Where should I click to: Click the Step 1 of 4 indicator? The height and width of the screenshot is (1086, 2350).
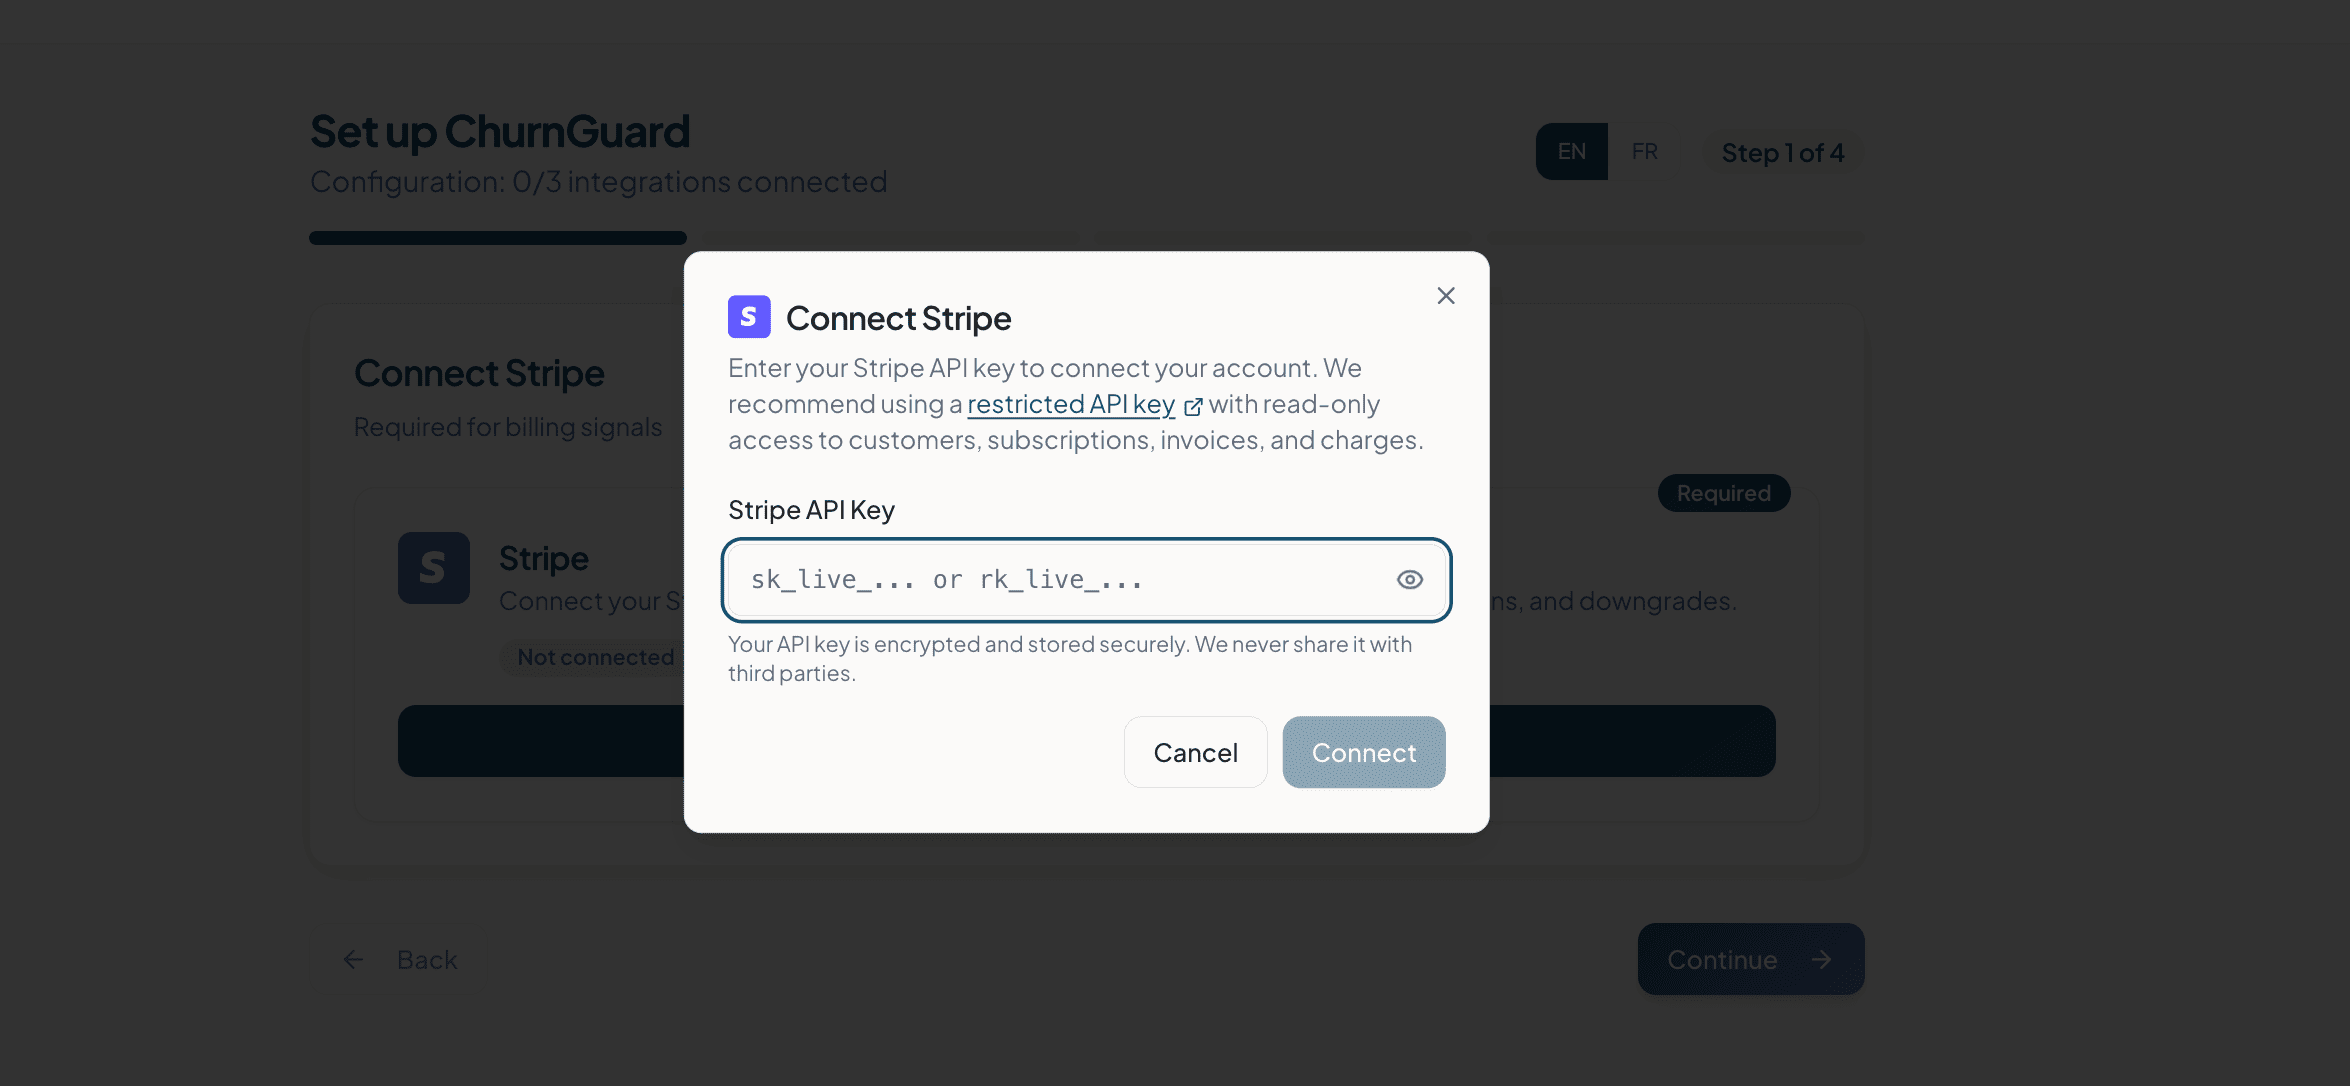coord(1782,153)
